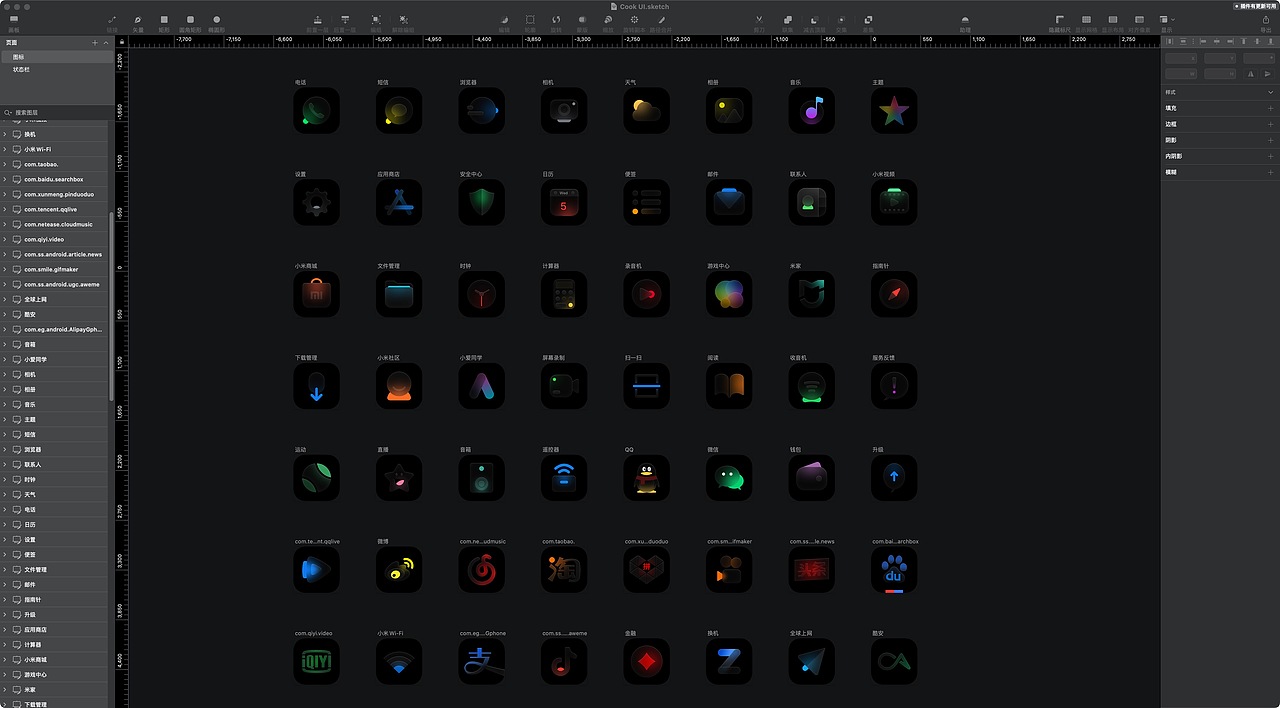Click the 剪刀 scissors tool
Viewport: 1280px width, 708px height.
(x=759, y=19)
